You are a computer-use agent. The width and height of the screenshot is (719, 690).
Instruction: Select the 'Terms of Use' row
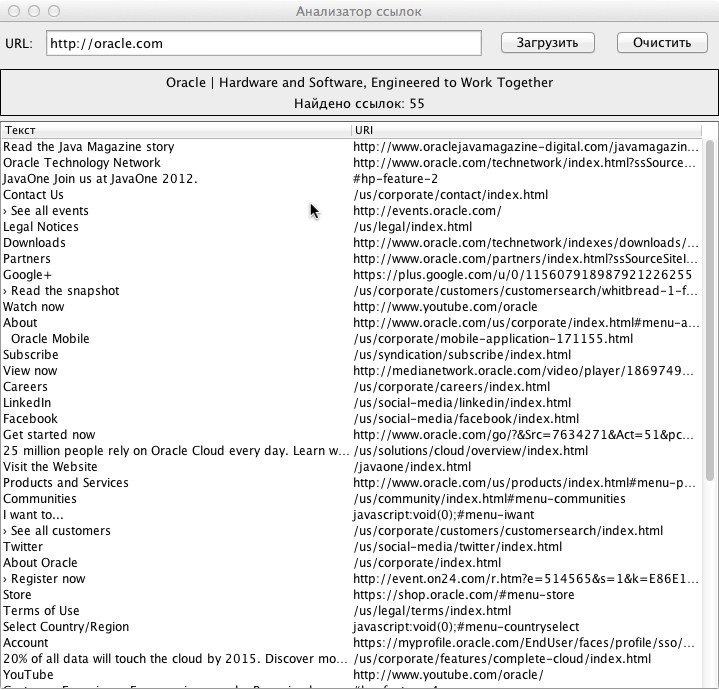coord(352,611)
